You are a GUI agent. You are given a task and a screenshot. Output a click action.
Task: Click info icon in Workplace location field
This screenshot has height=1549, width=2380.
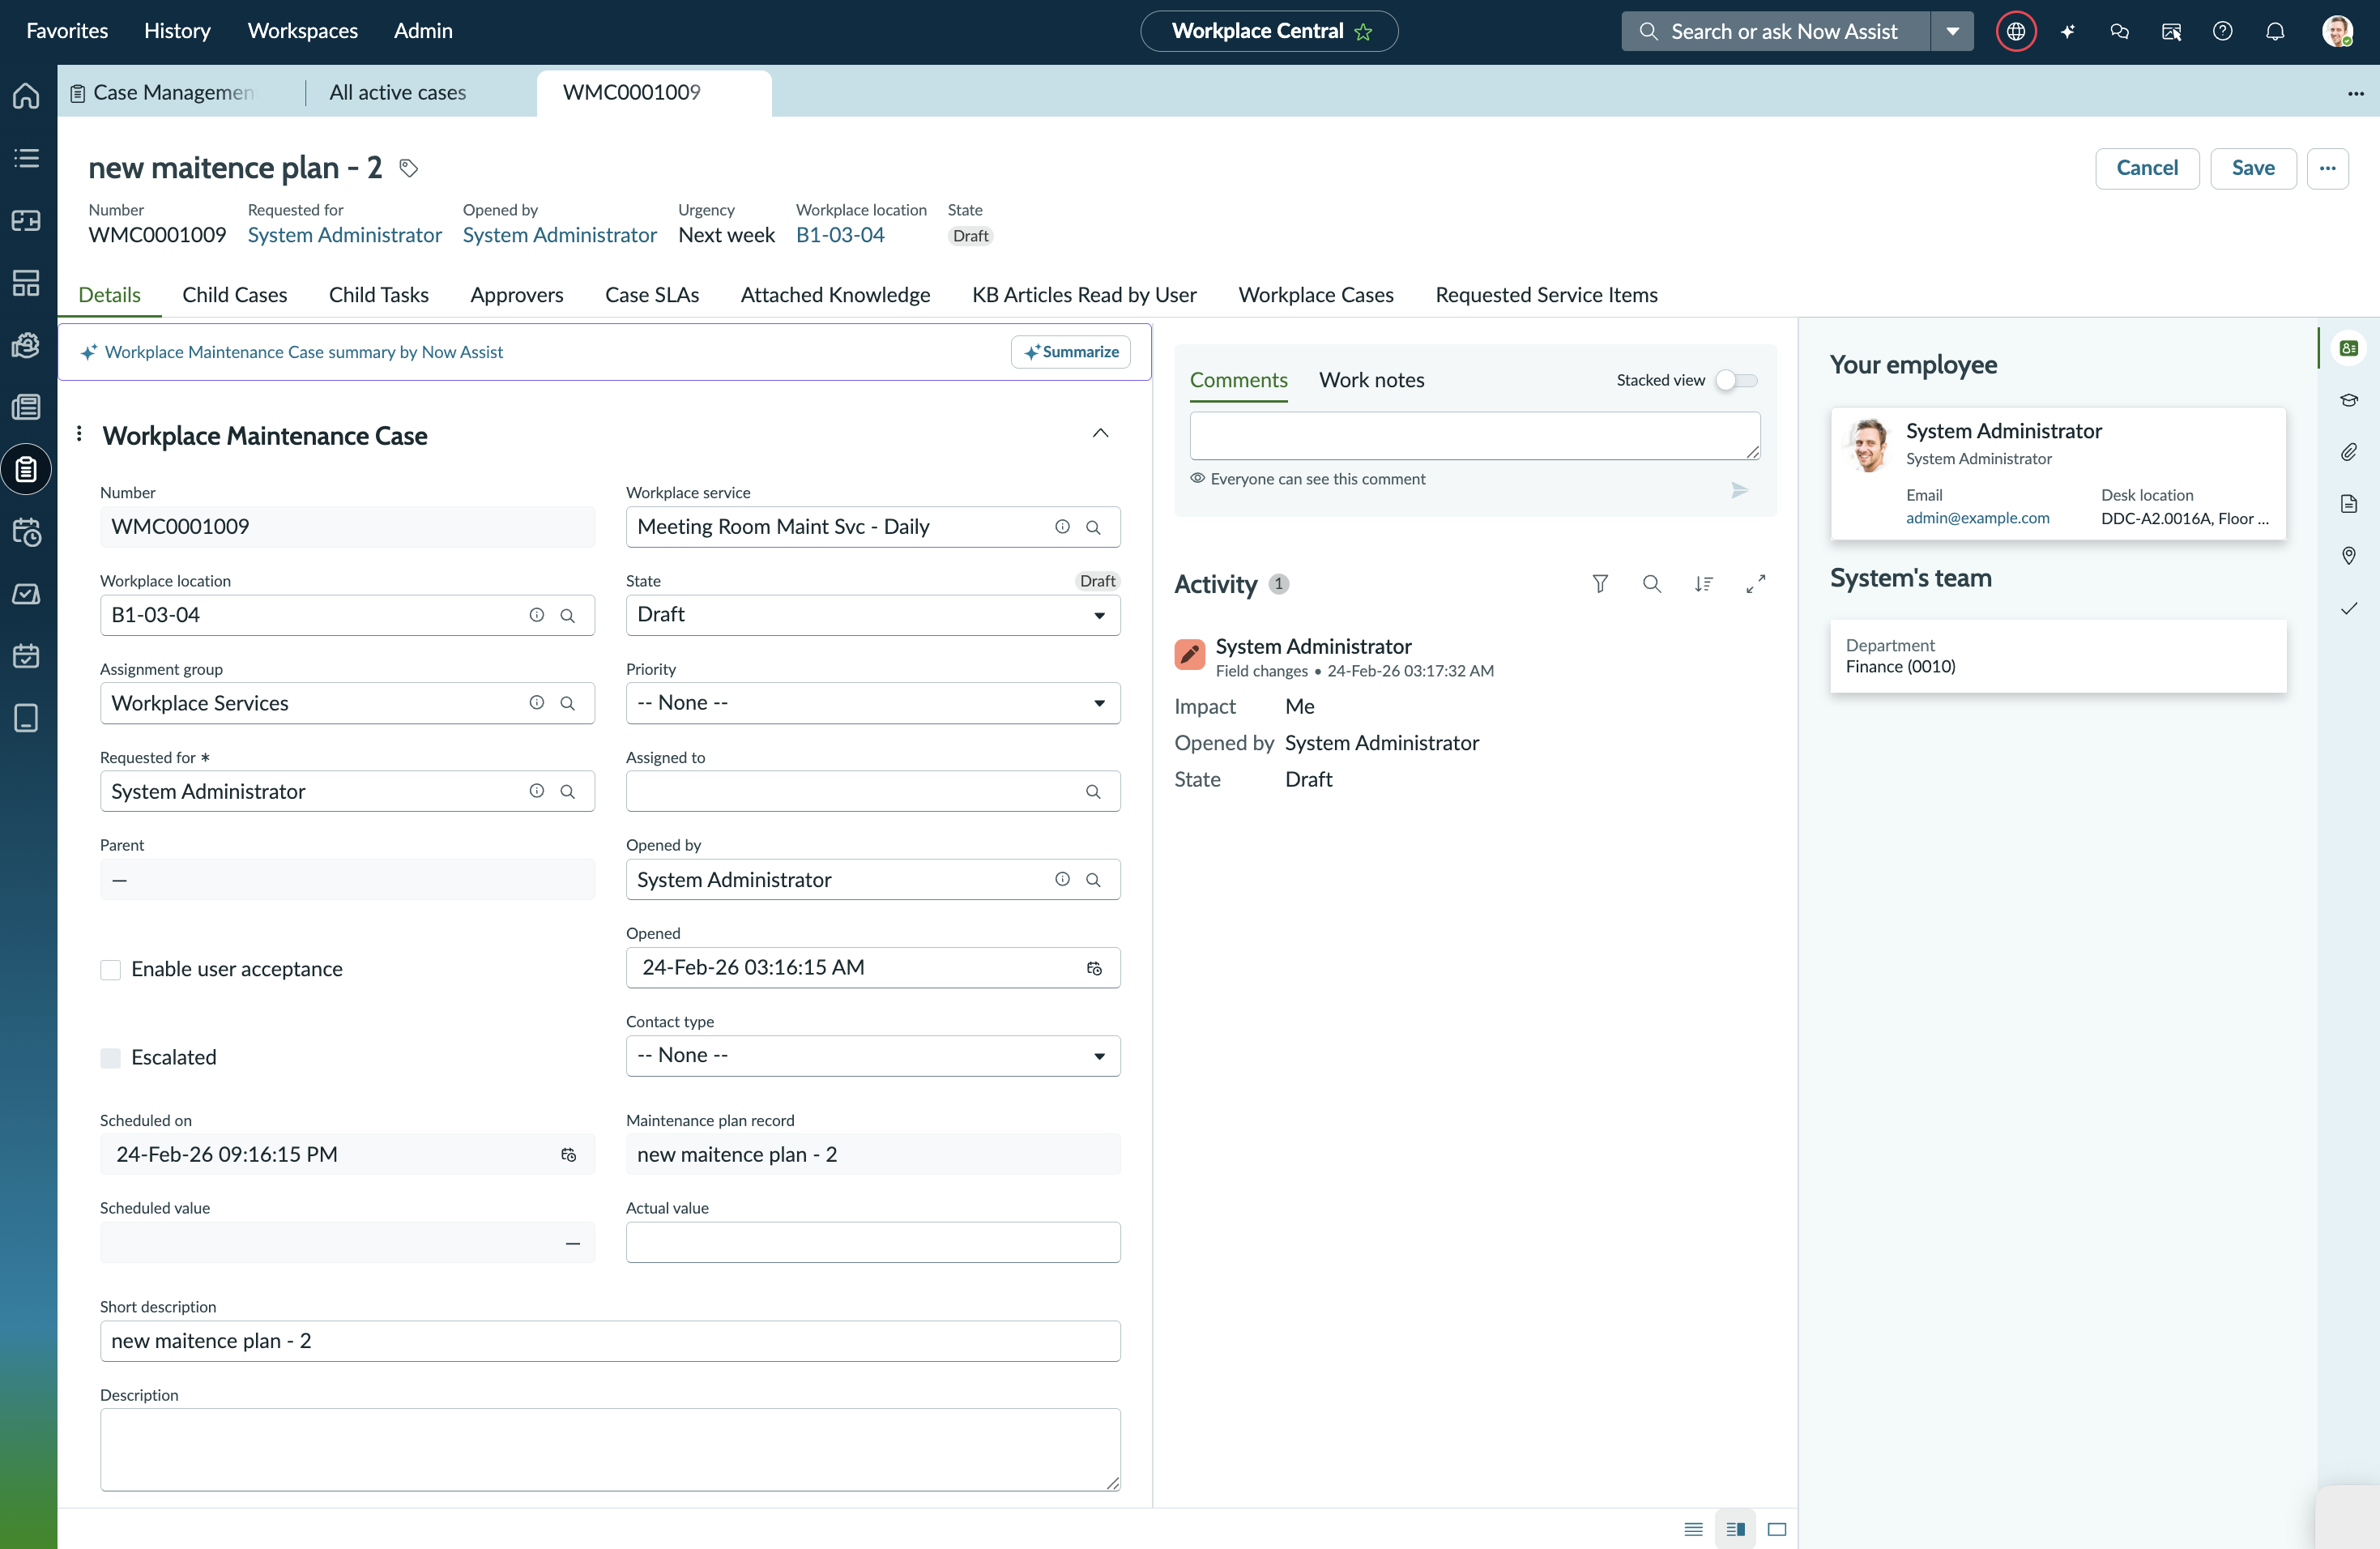(x=537, y=615)
